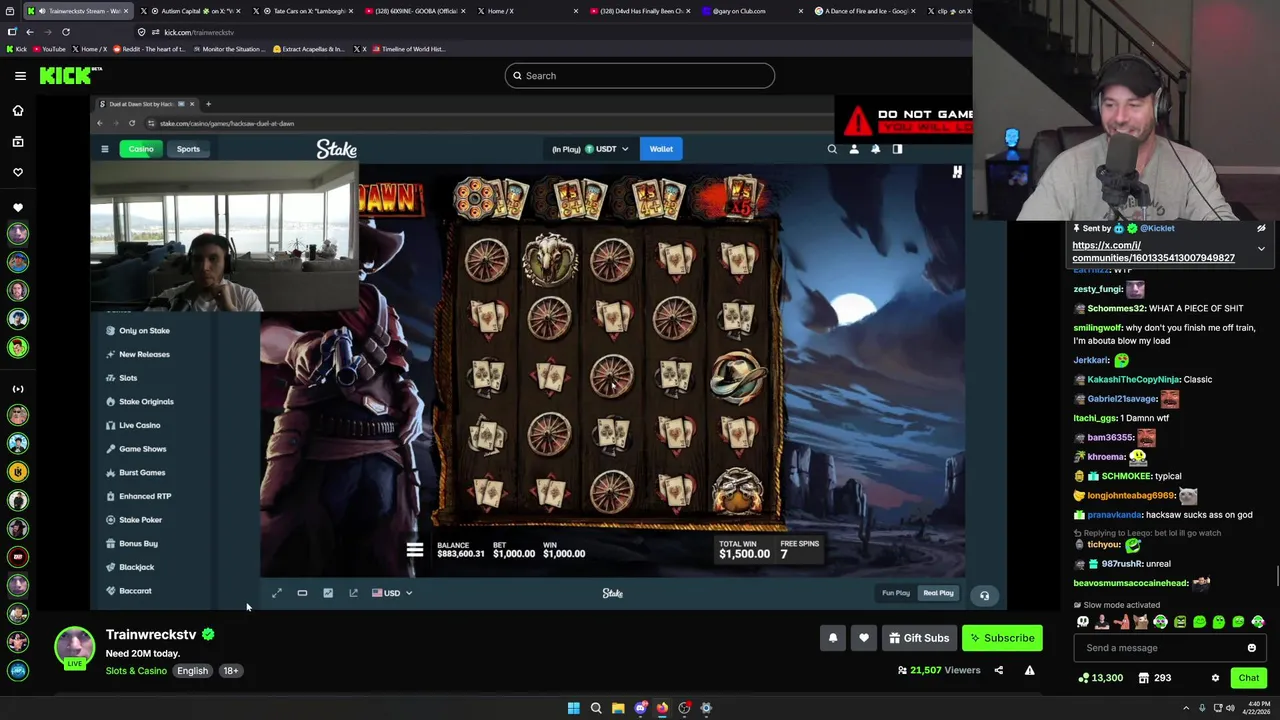Screen dimensions: 1280x720
Task: Go to Kick Home in sidebar
Action: [x=18, y=111]
